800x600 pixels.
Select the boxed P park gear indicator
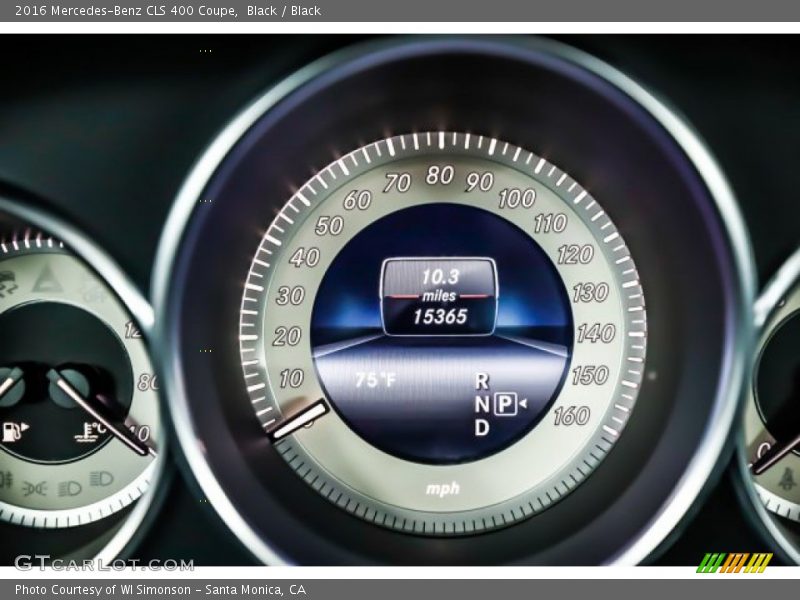point(505,404)
